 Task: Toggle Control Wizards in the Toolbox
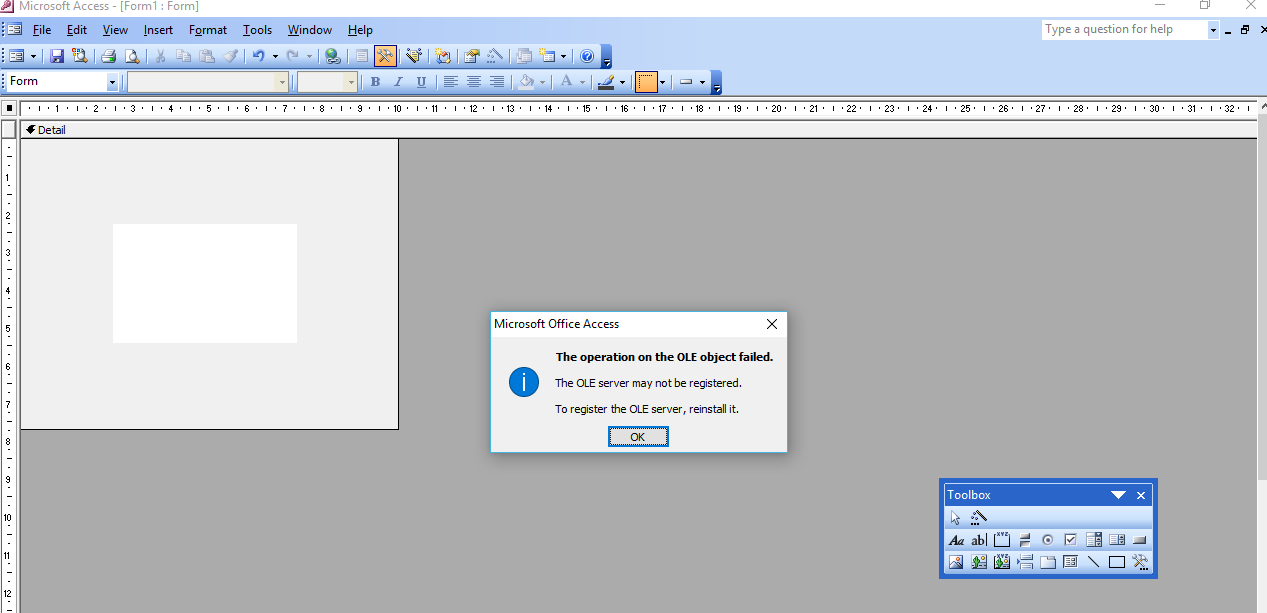979,517
